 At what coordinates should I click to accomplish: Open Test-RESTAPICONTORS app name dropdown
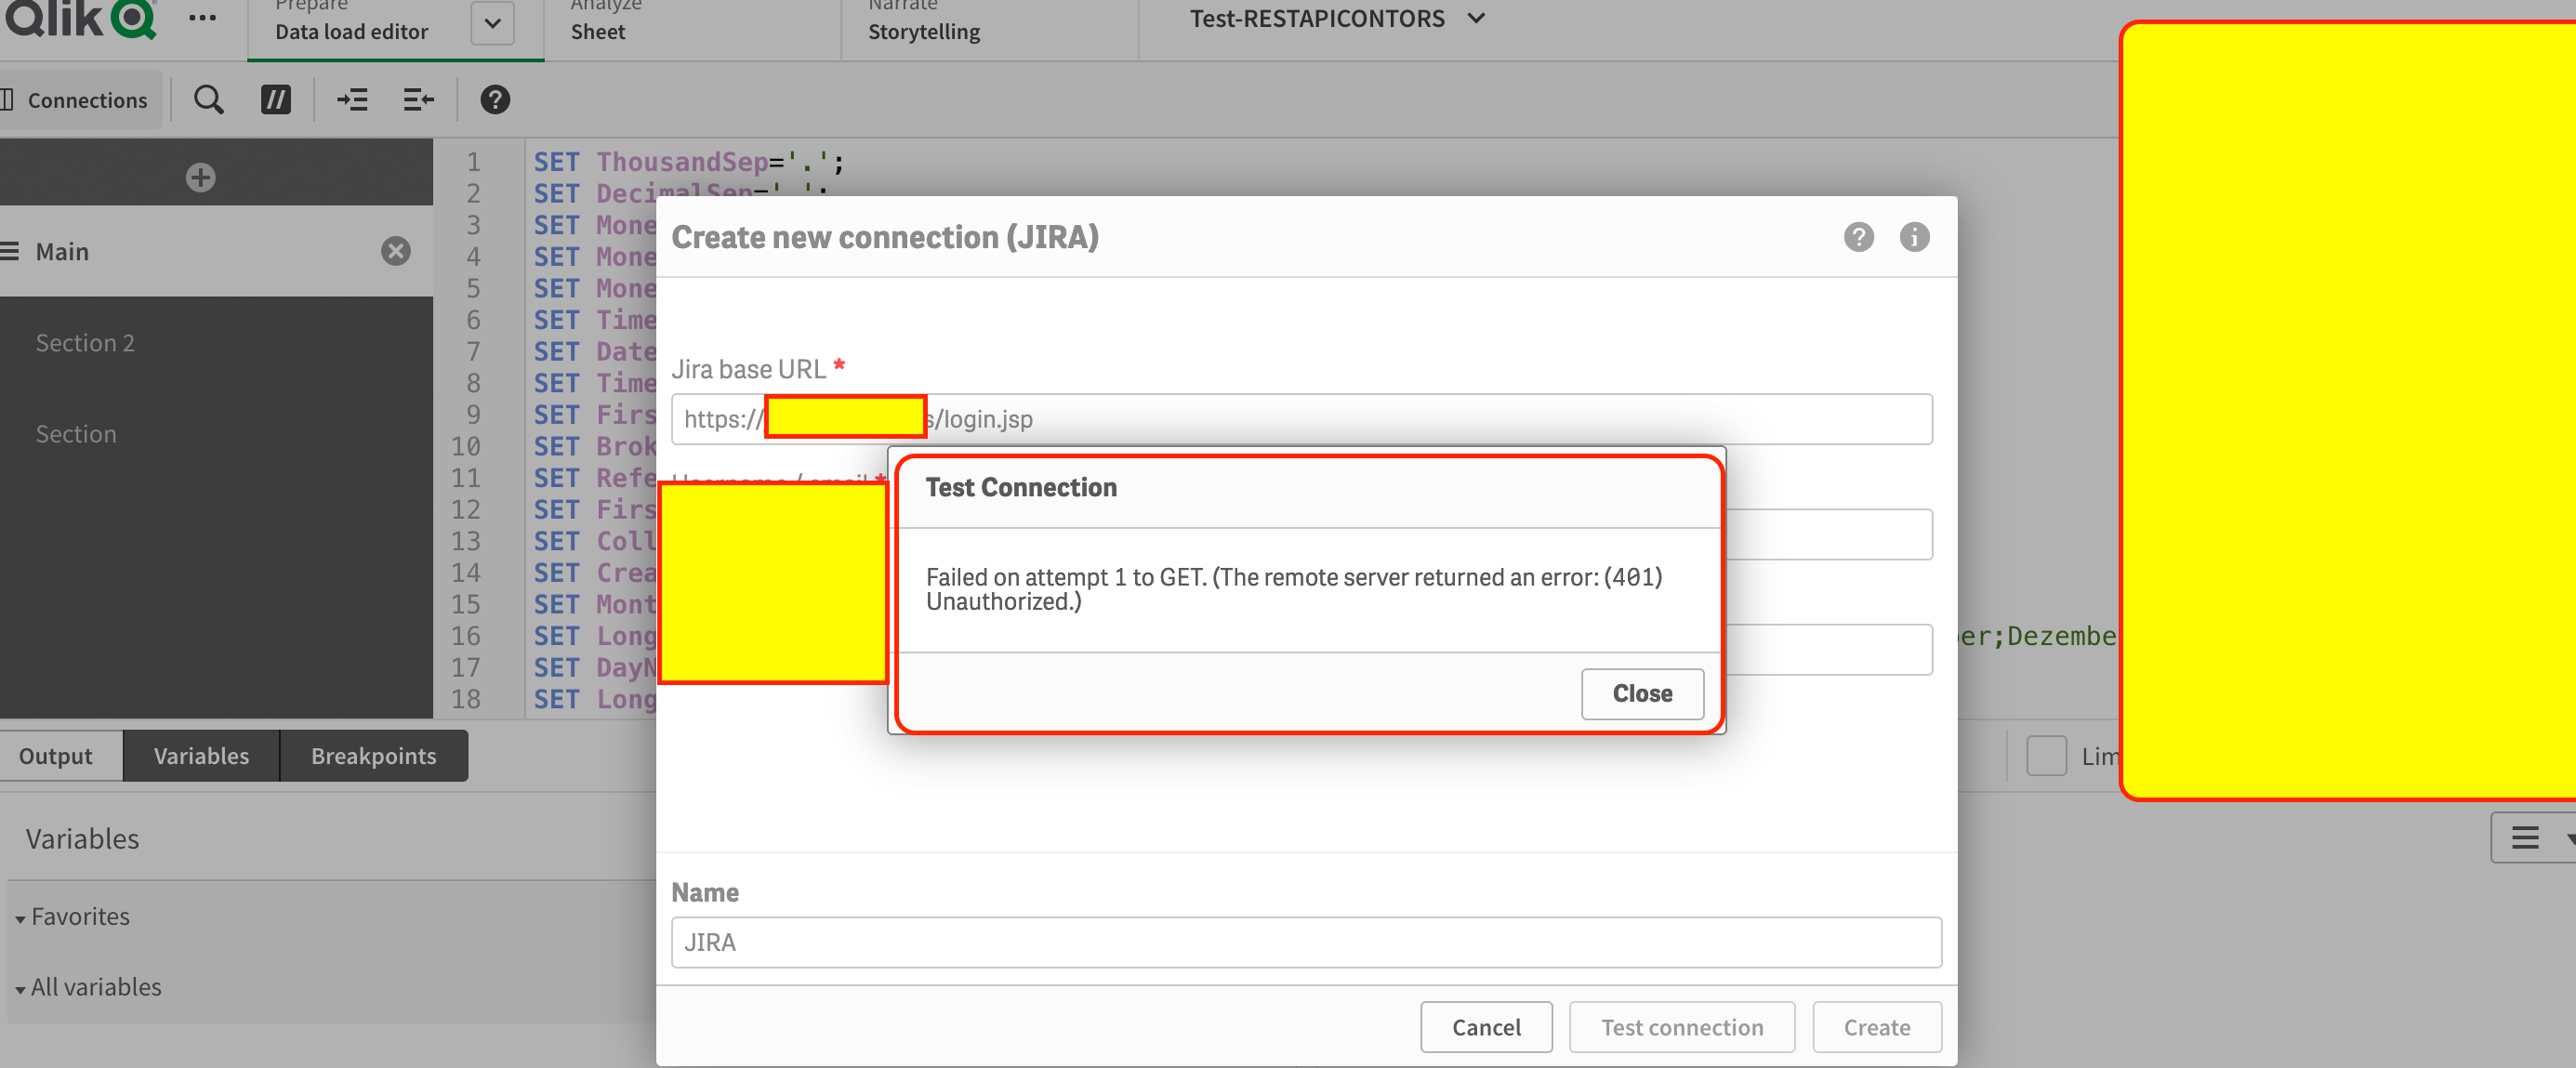[1476, 18]
